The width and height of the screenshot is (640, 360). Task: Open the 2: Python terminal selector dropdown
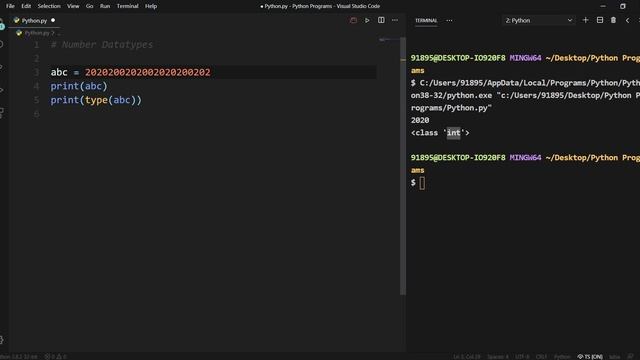538,20
